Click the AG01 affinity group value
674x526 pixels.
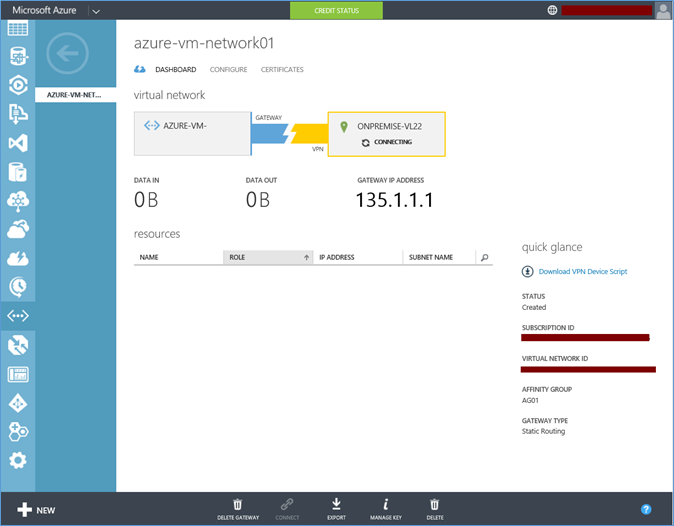coord(530,400)
